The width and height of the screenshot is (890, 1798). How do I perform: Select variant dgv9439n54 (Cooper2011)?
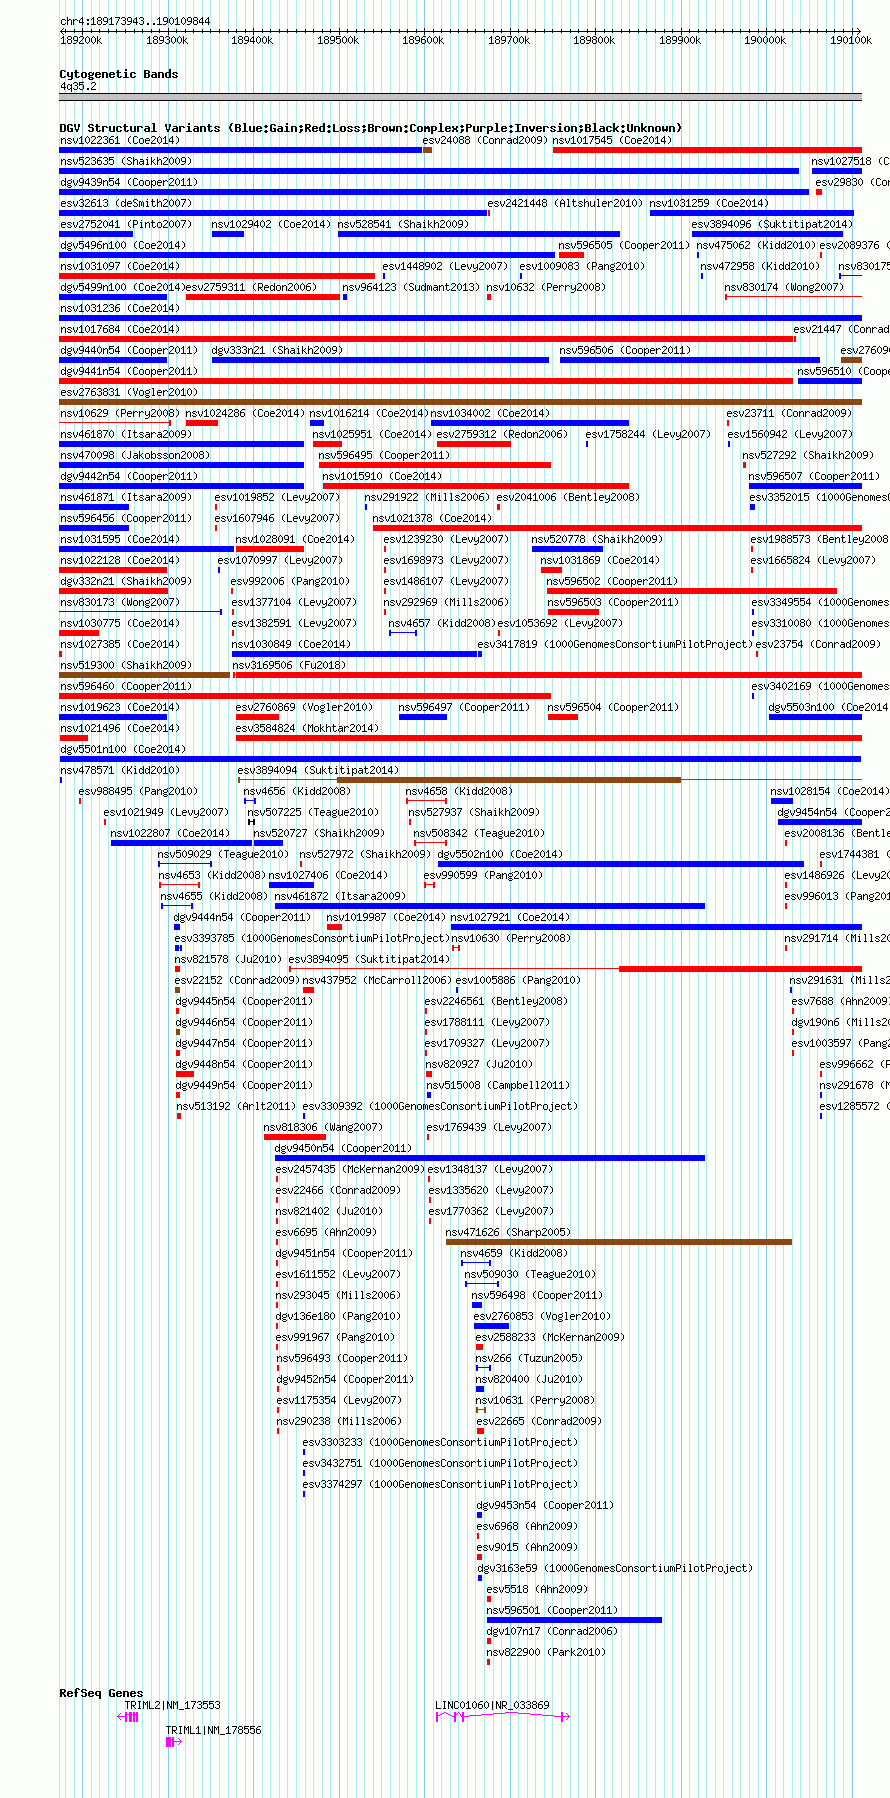(129, 182)
